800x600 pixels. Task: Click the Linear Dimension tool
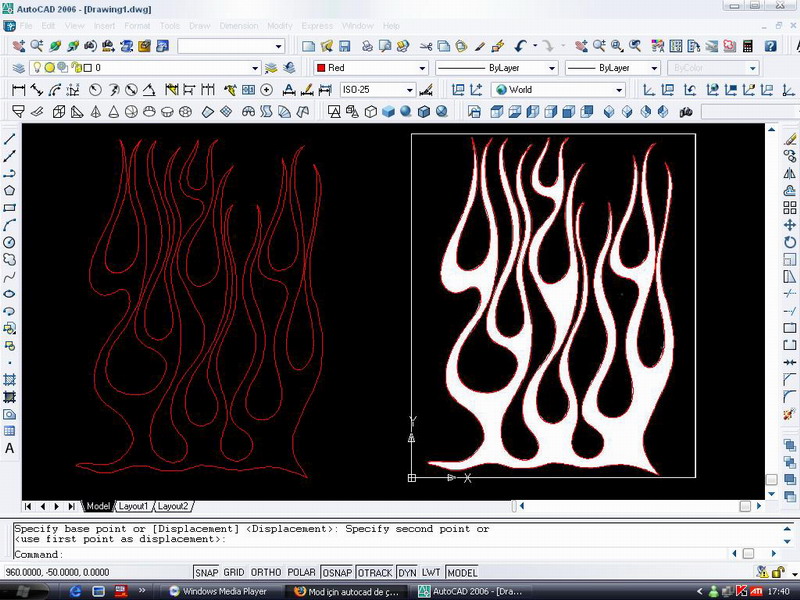(18, 90)
